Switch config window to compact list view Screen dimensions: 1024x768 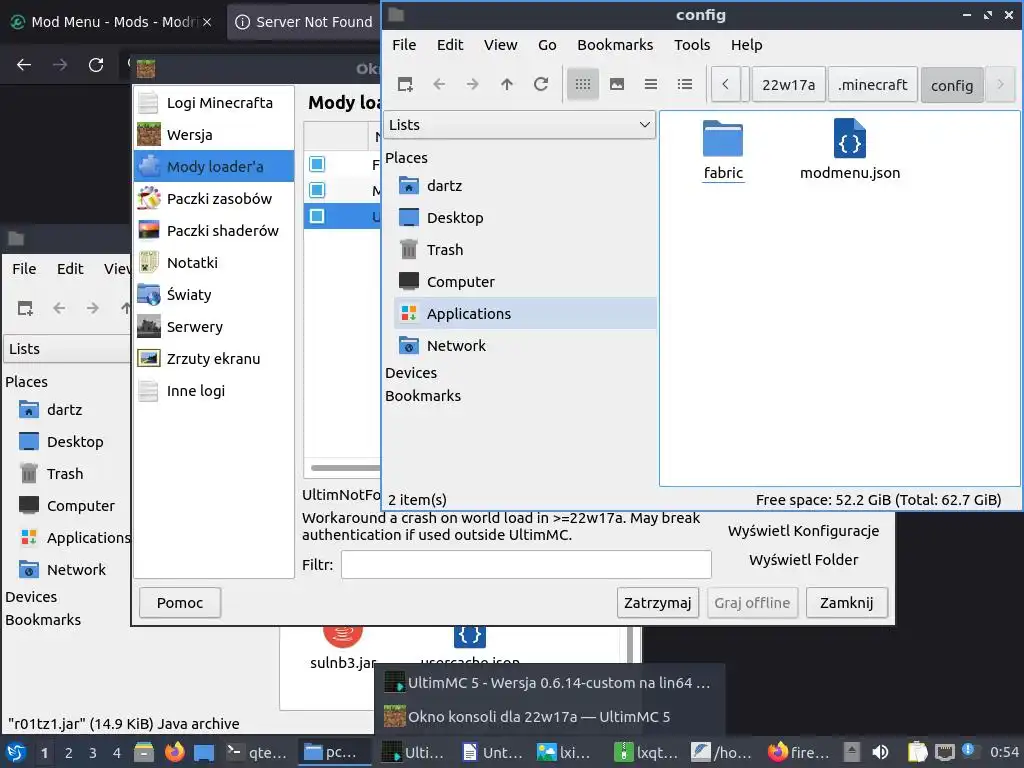pos(650,84)
